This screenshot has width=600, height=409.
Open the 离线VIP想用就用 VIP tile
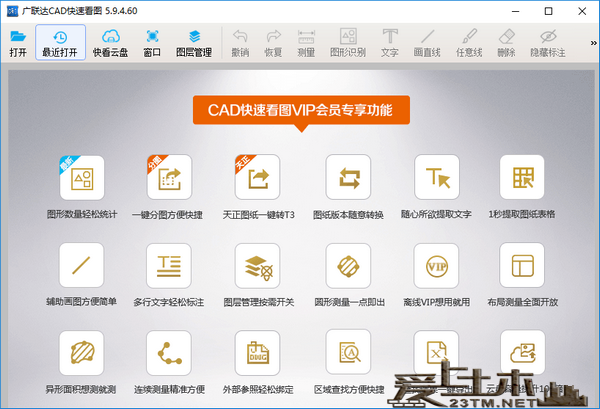pos(436,266)
